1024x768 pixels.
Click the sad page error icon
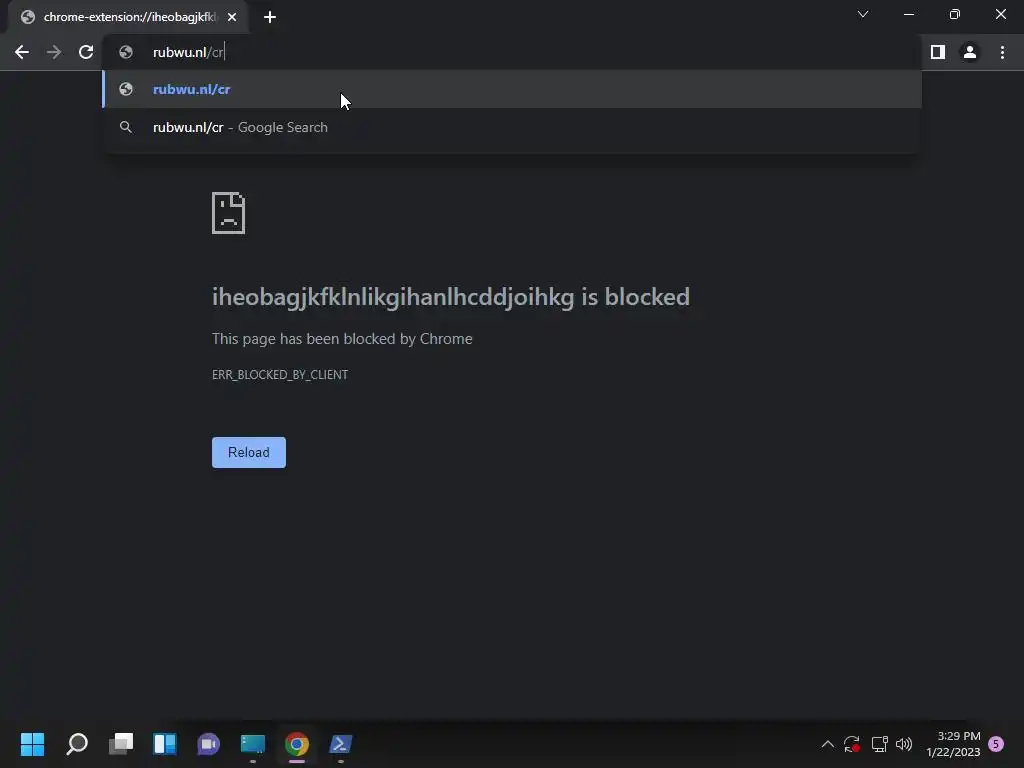point(229,213)
